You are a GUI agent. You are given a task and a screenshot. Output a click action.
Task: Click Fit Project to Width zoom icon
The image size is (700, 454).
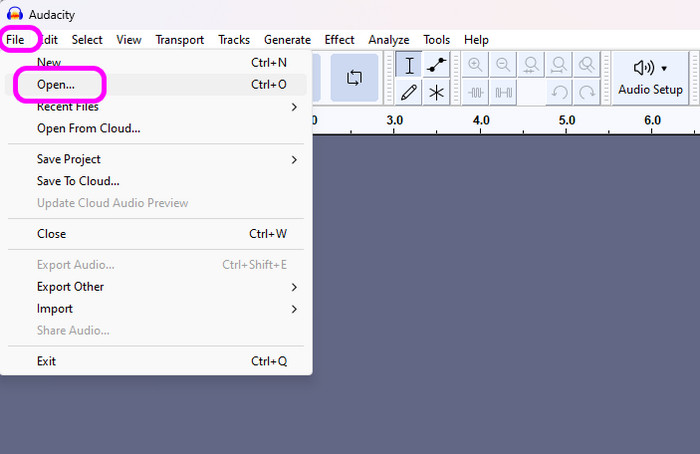point(558,65)
